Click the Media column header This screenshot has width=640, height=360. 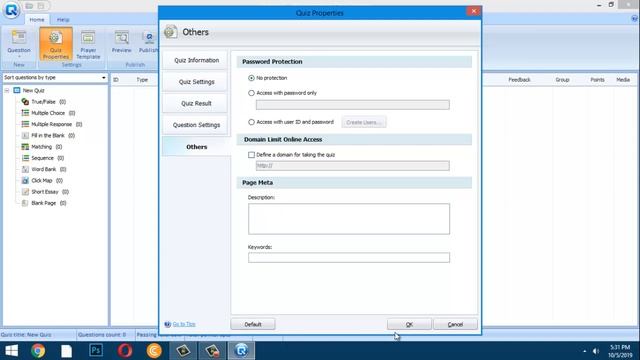click(623, 80)
